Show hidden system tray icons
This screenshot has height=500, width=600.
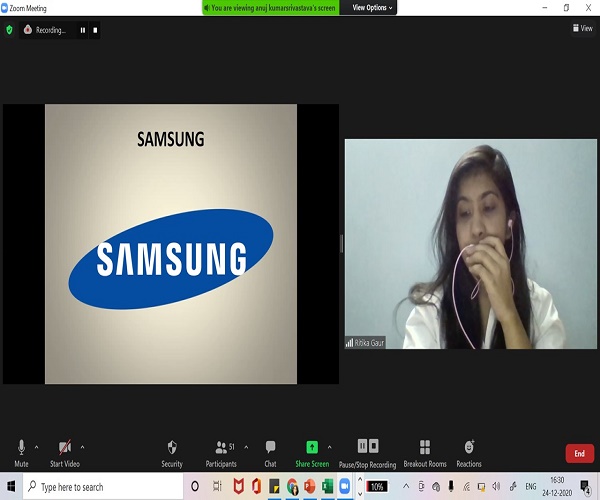tap(406, 486)
